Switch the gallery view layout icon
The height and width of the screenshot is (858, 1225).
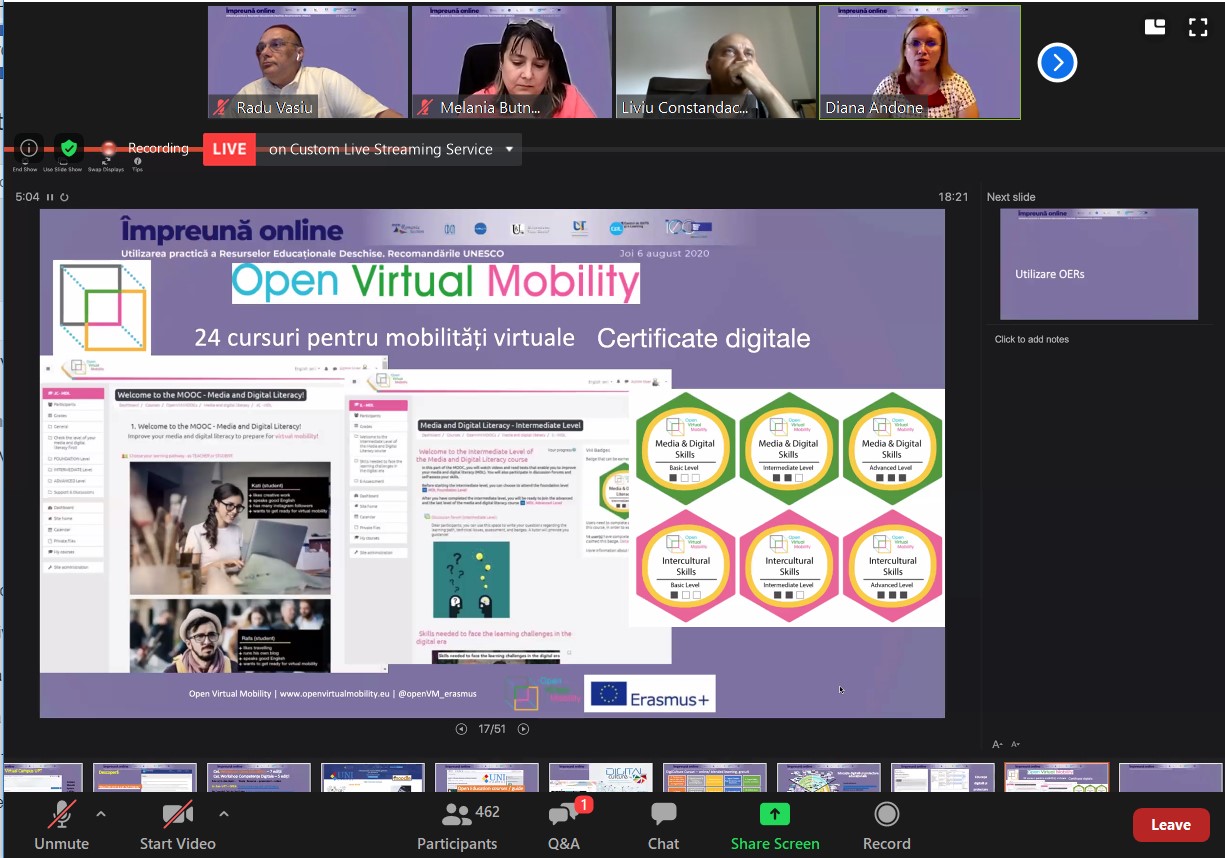pos(1155,27)
